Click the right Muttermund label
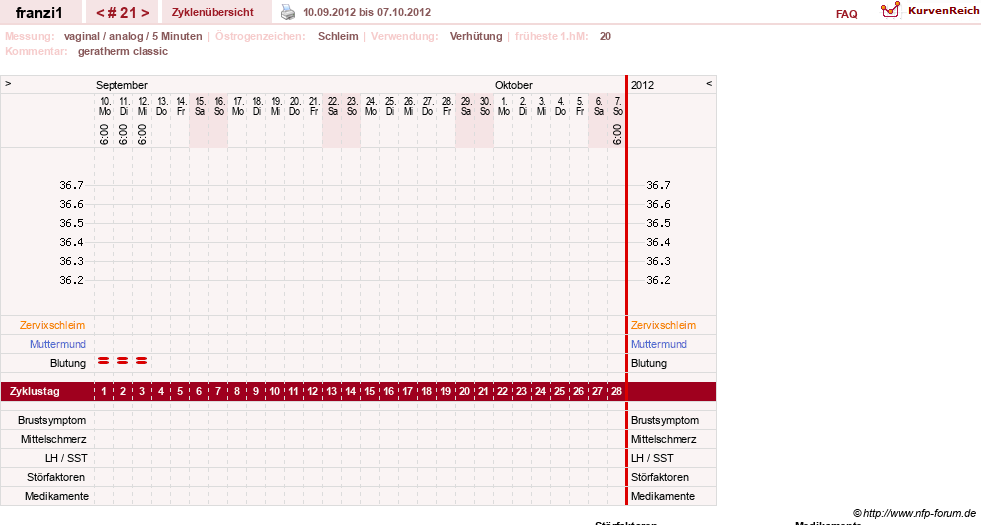The height and width of the screenshot is (525, 981). pyautogui.click(x=659, y=344)
